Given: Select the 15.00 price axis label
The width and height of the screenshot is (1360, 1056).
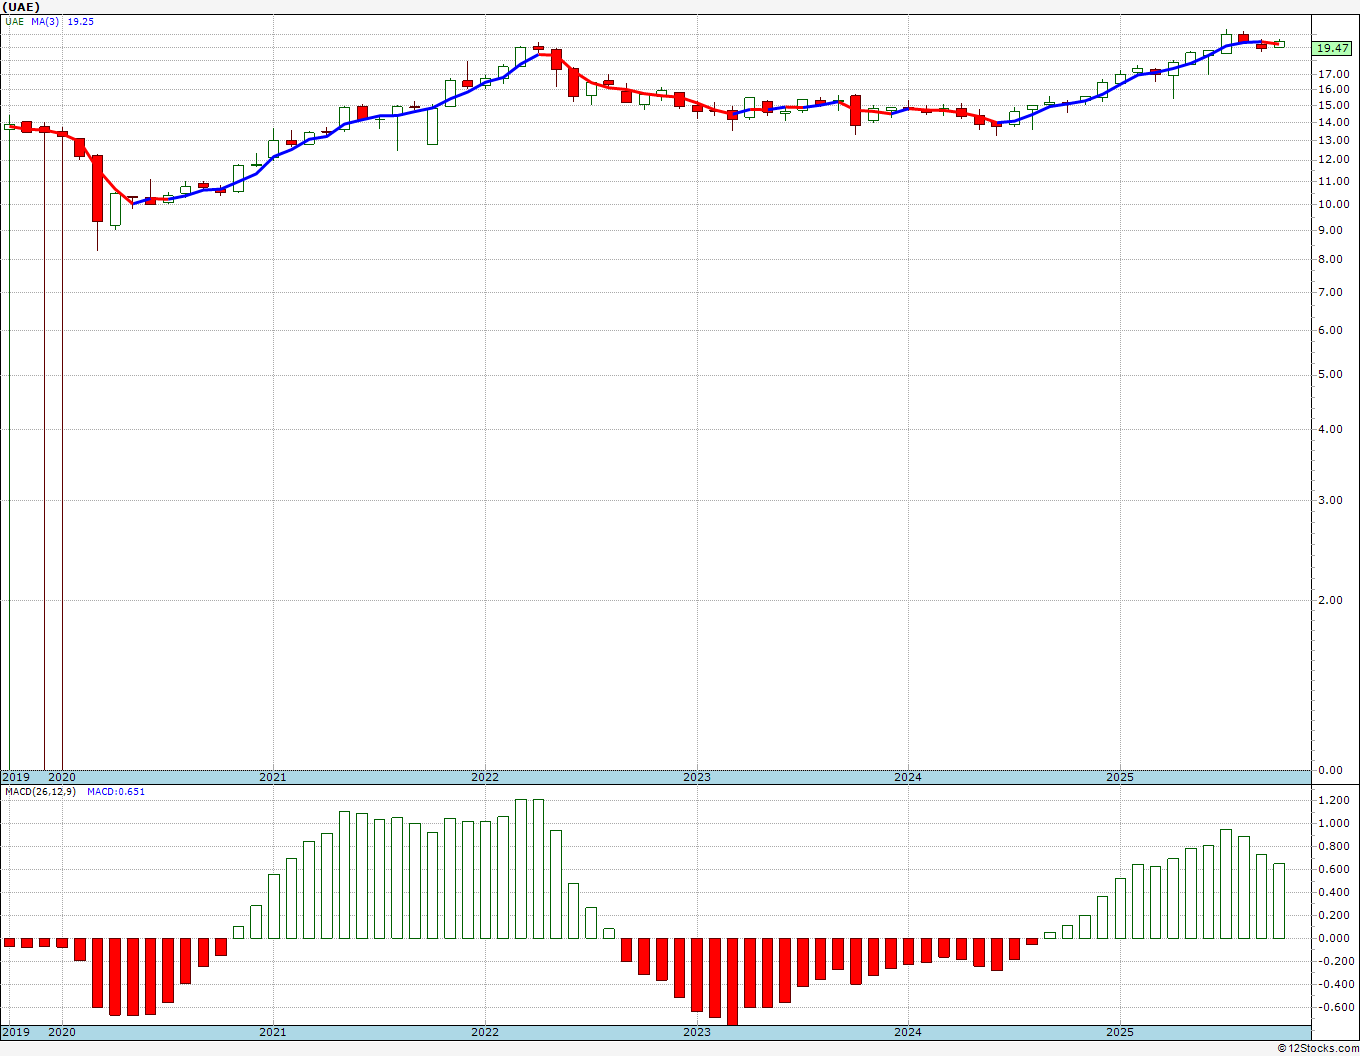Looking at the screenshot, I should tap(1334, 105).
